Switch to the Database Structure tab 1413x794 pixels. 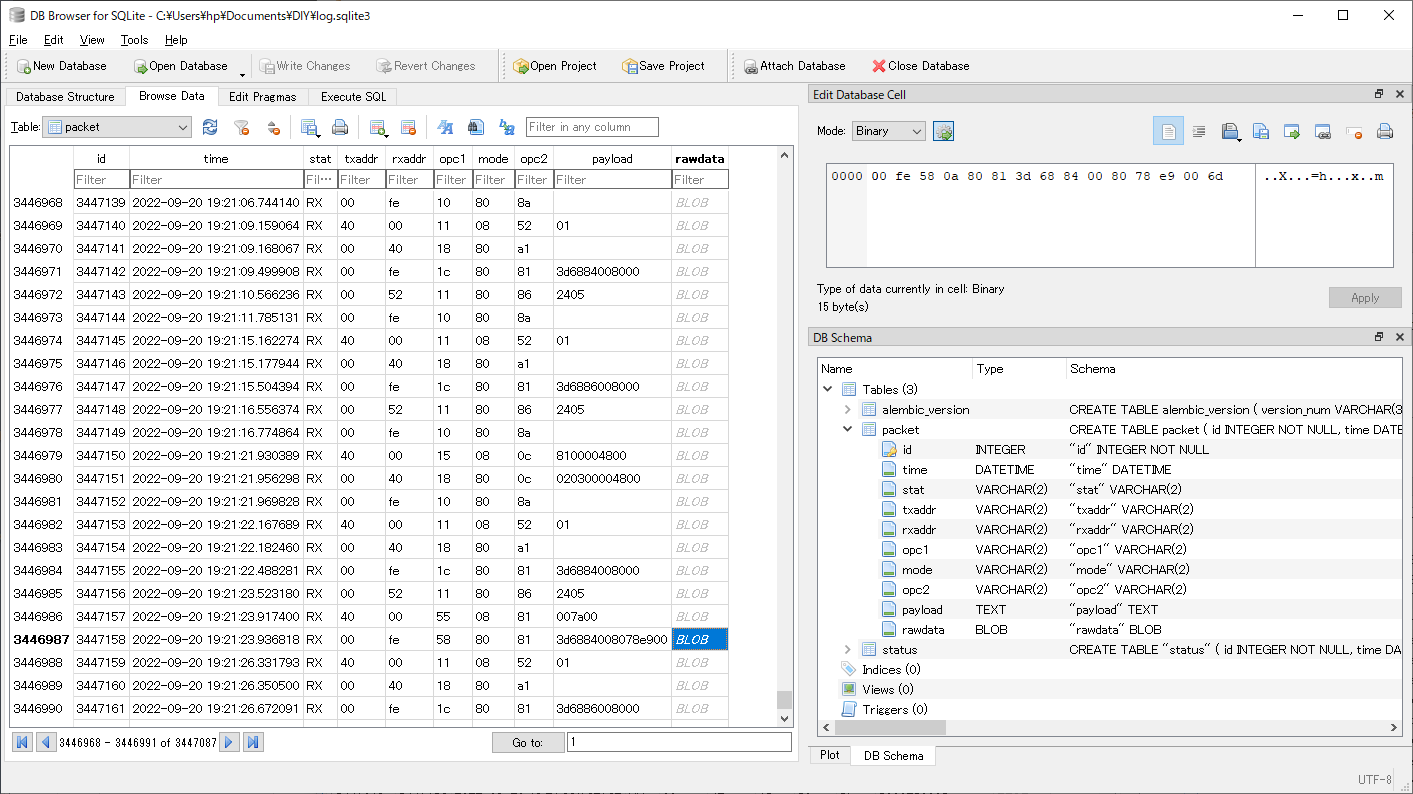[65, 97]
